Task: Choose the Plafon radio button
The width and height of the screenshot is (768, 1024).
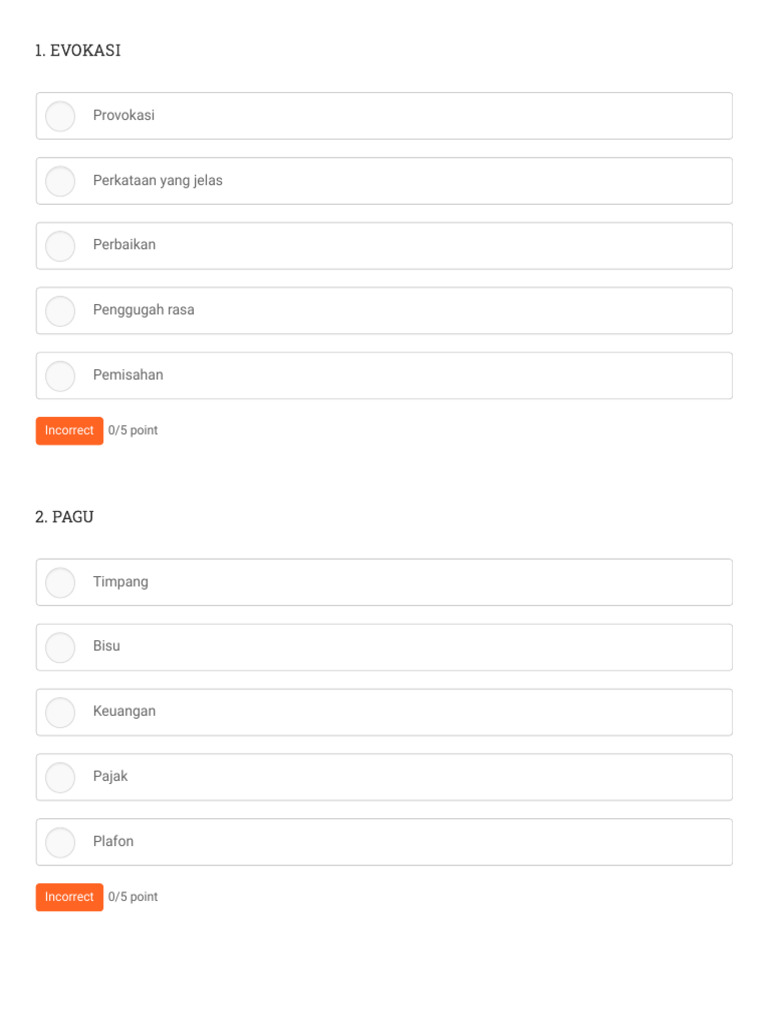Action: (60, 842)
